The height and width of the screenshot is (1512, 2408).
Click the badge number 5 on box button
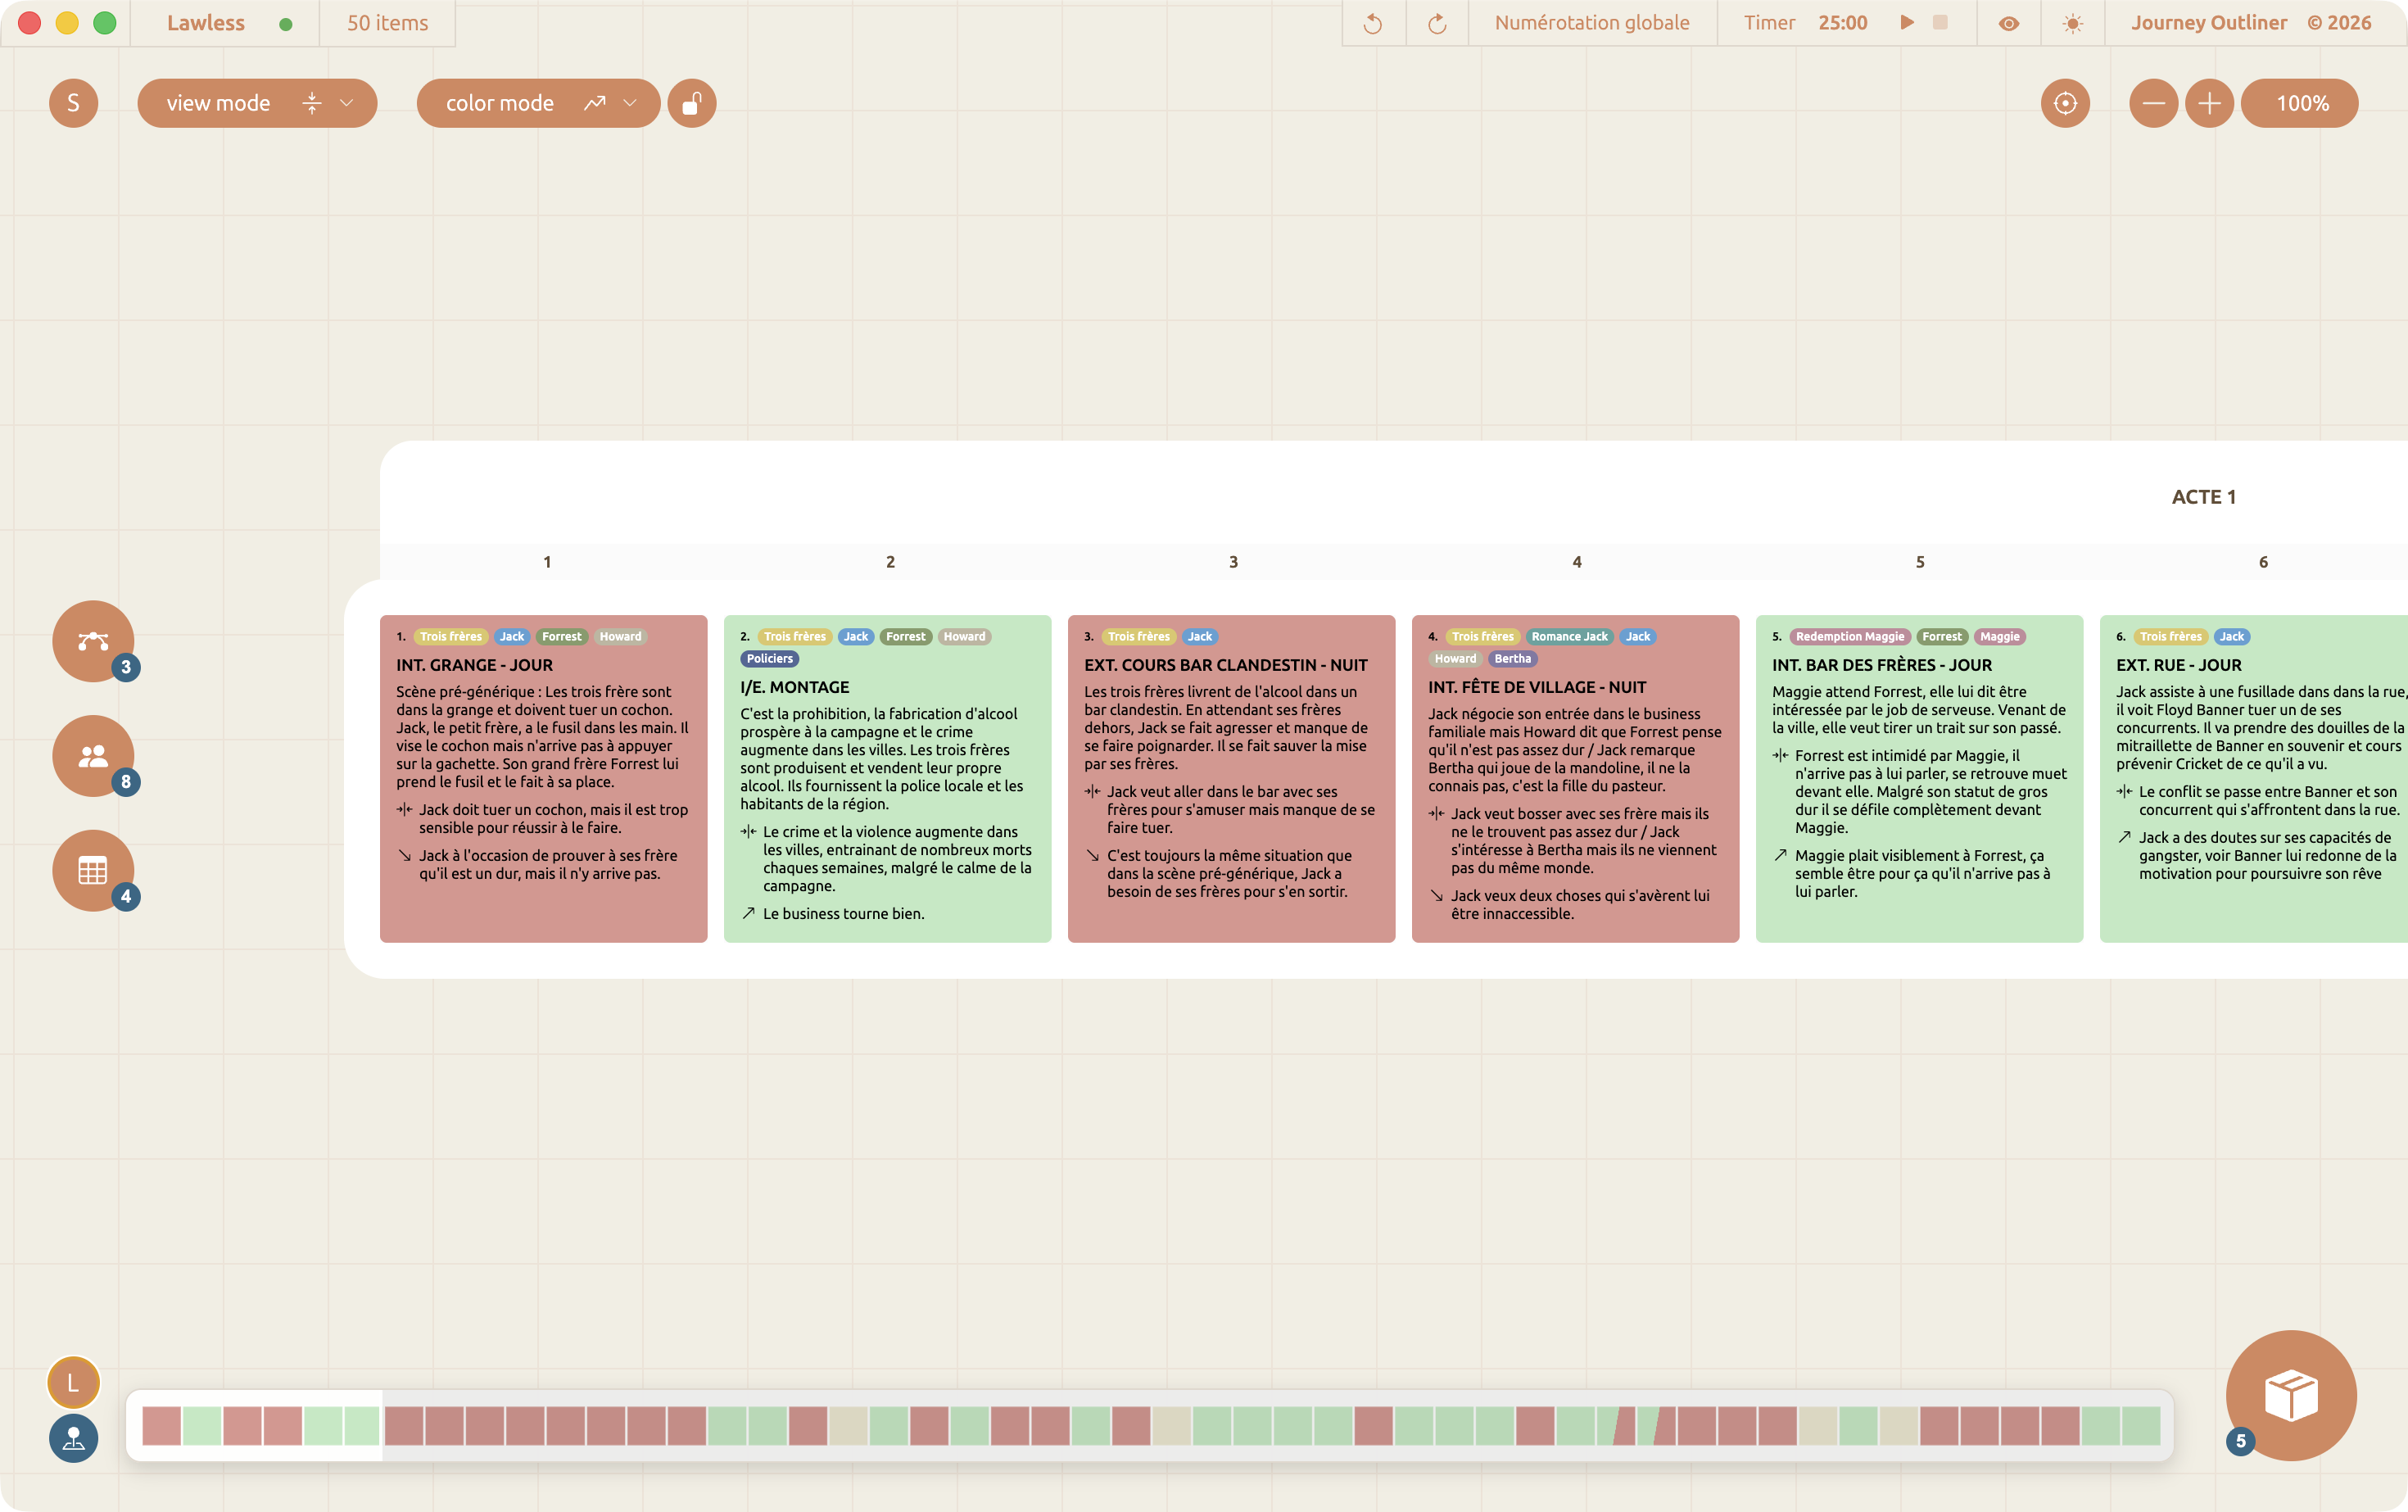(2240, 1441)
